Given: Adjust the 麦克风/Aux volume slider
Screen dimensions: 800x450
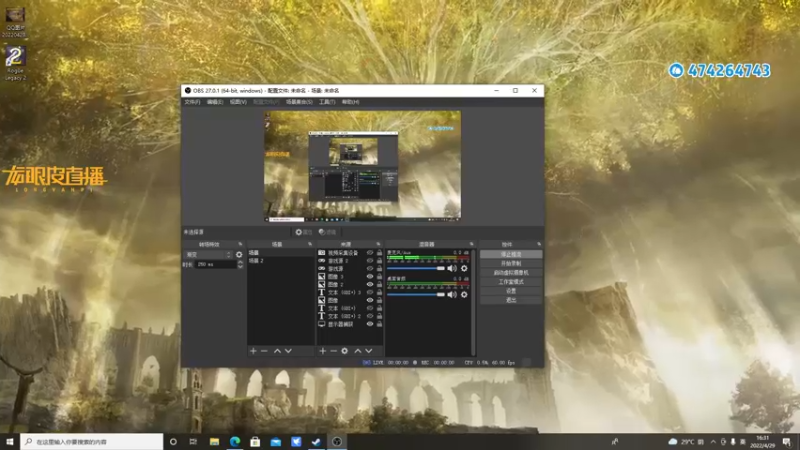Looking at the screenshot, I should (416, 268).
